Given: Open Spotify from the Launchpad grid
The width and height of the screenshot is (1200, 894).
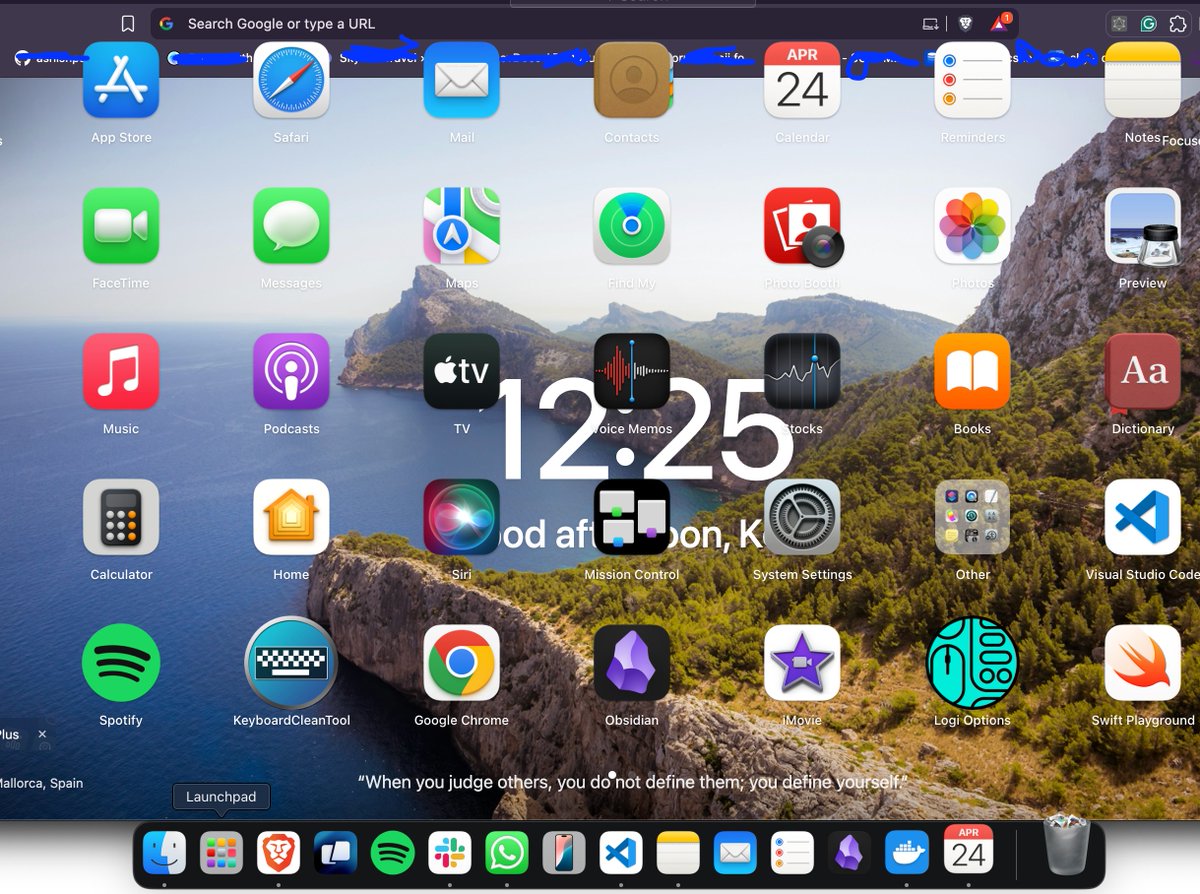Looking at the screenshot, I should (x=121, y=663).
